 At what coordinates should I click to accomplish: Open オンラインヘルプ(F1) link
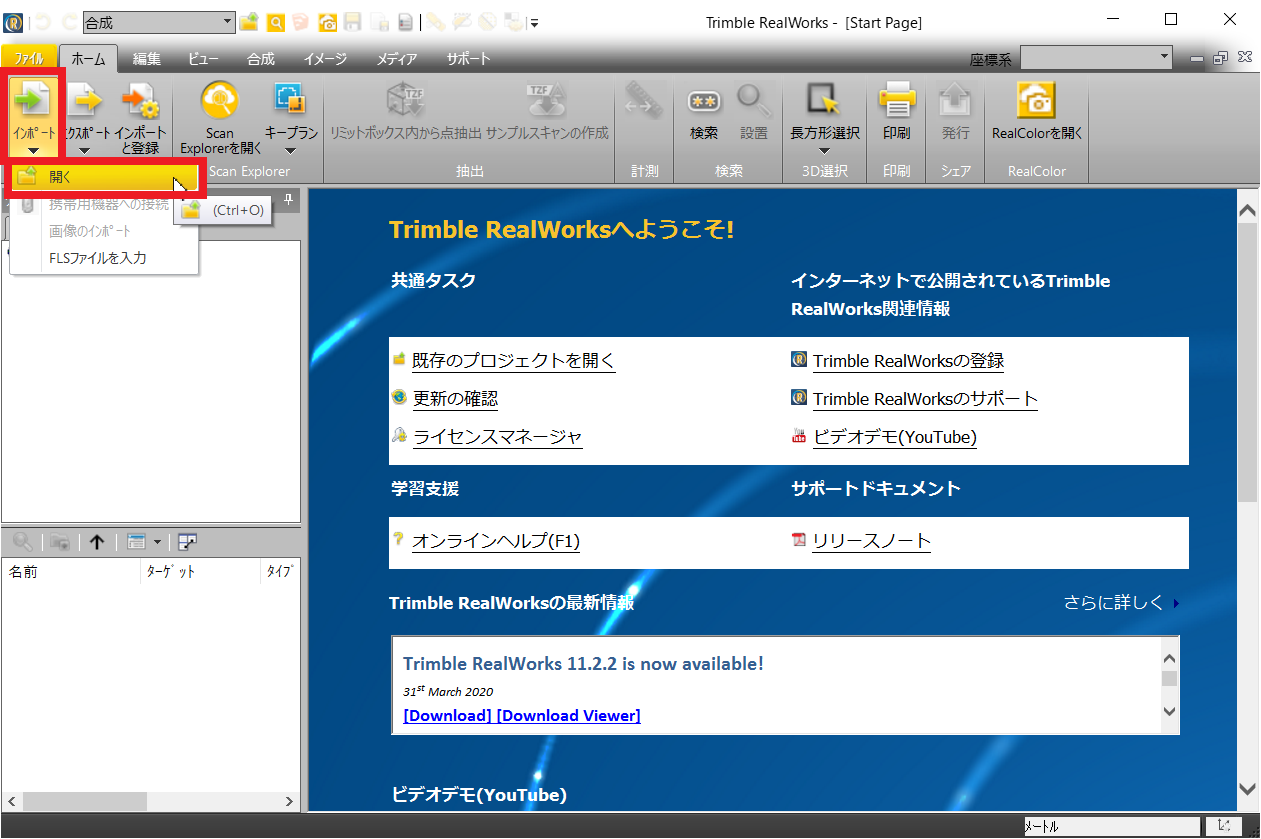(496, 541)
